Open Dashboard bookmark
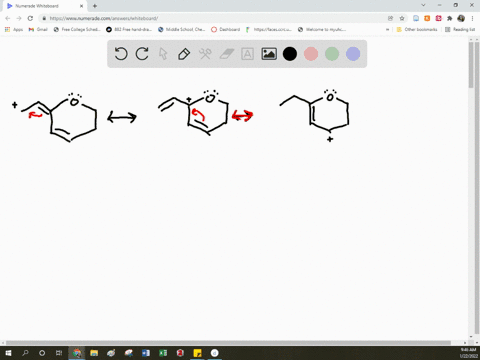 click(226, 29)
